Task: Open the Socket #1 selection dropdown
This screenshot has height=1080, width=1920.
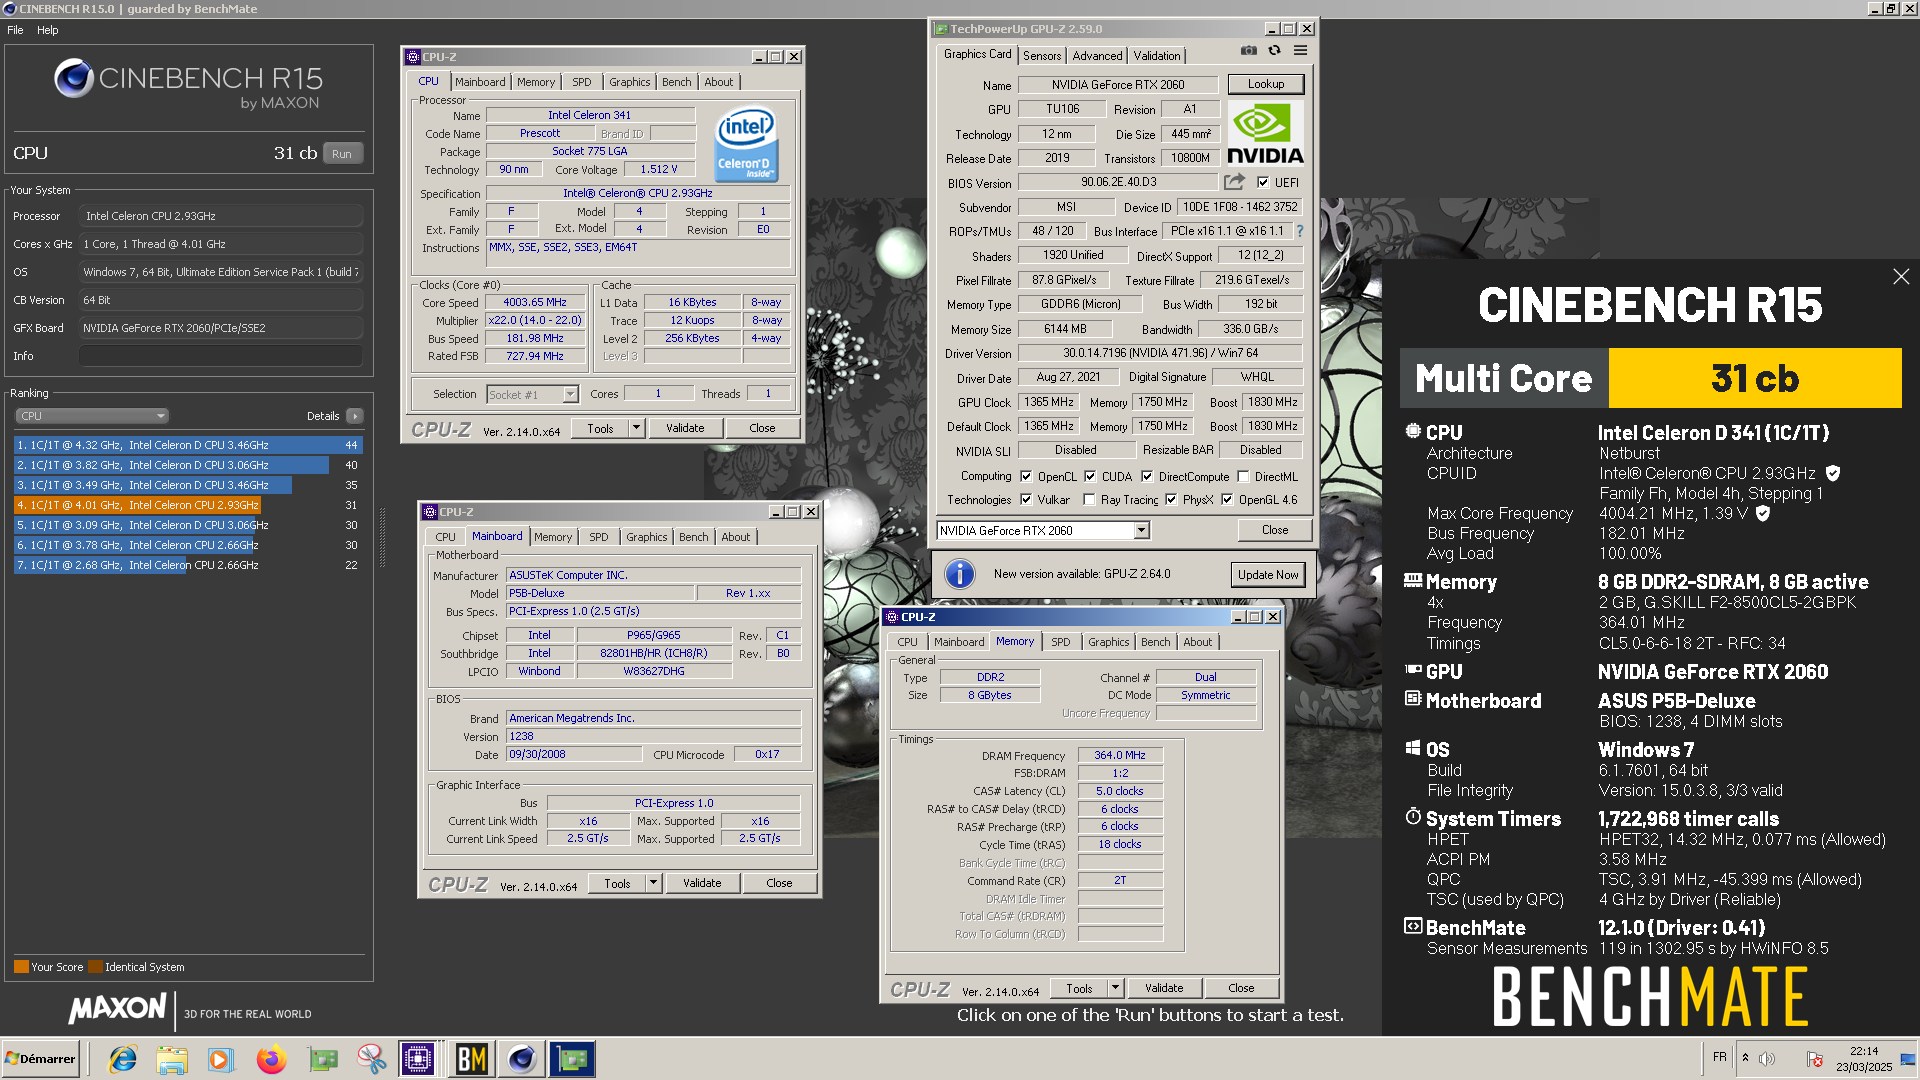Action: (570, 395)
